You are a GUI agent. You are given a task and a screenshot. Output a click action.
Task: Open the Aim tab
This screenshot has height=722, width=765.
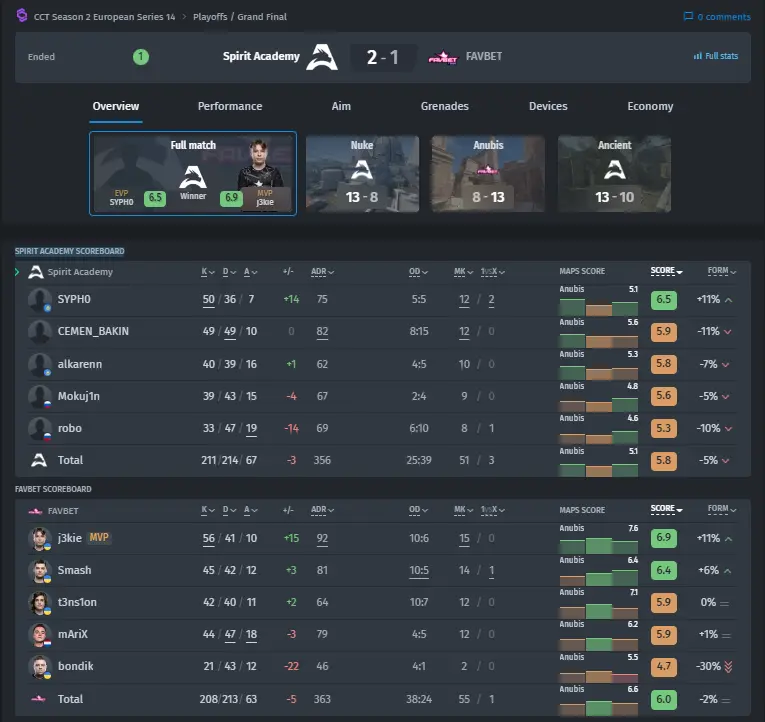click(x=341, y=106)
